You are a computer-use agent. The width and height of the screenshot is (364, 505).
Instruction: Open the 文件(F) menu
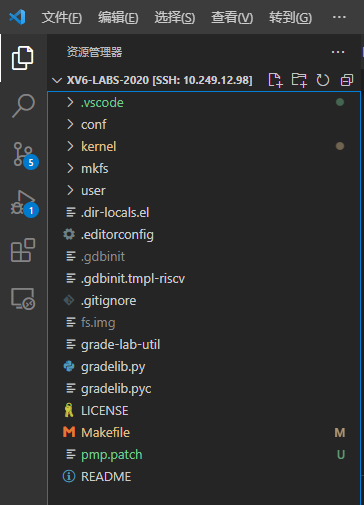point(62,17)
